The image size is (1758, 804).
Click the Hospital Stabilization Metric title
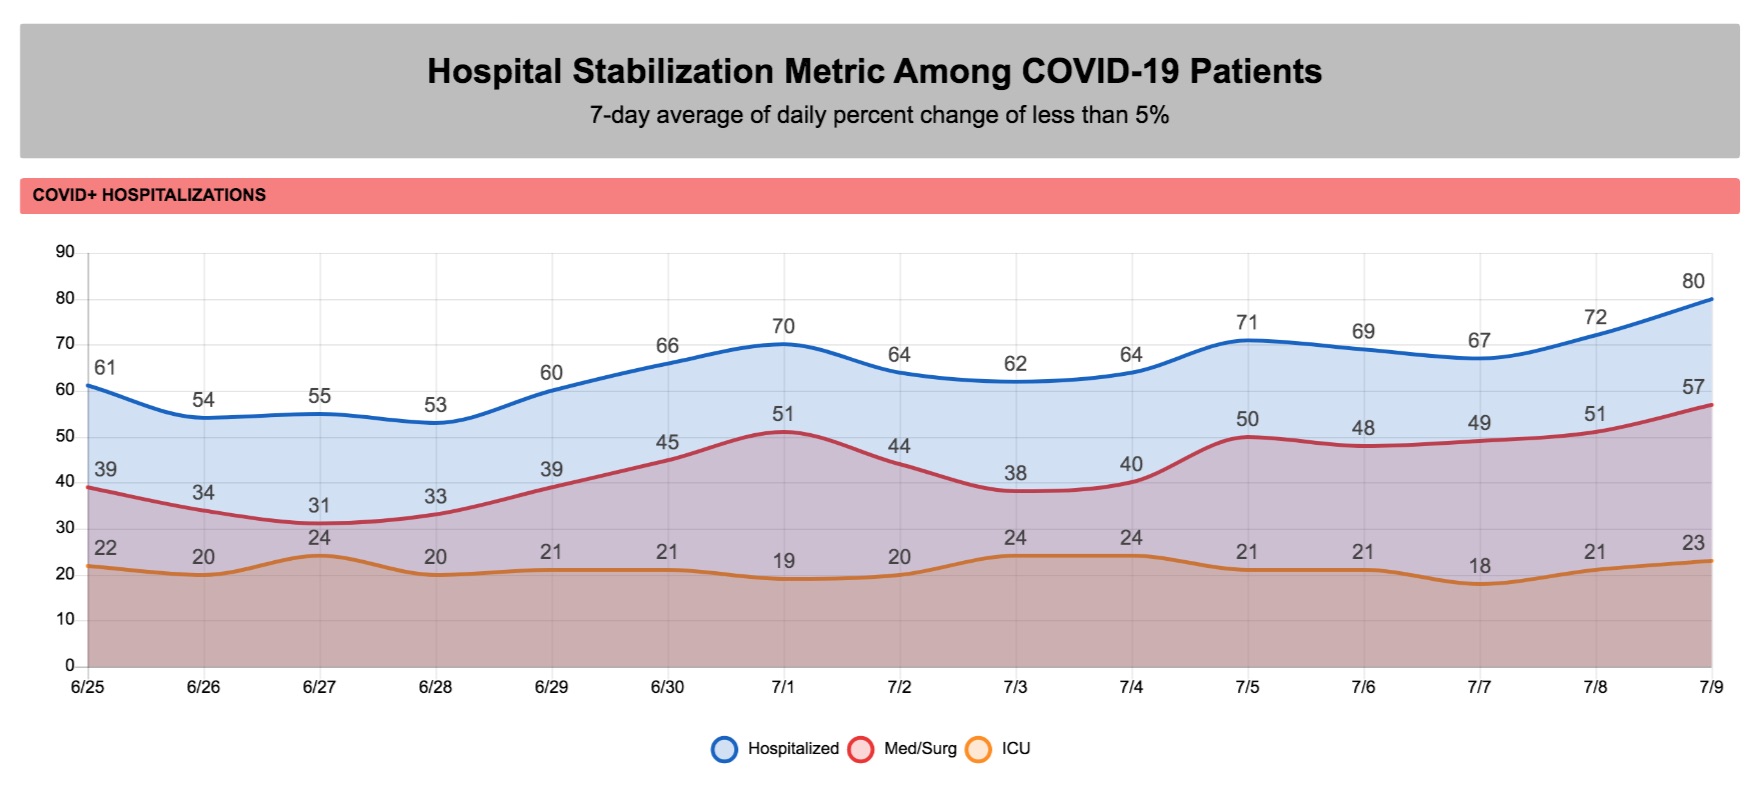pos(874,71)
